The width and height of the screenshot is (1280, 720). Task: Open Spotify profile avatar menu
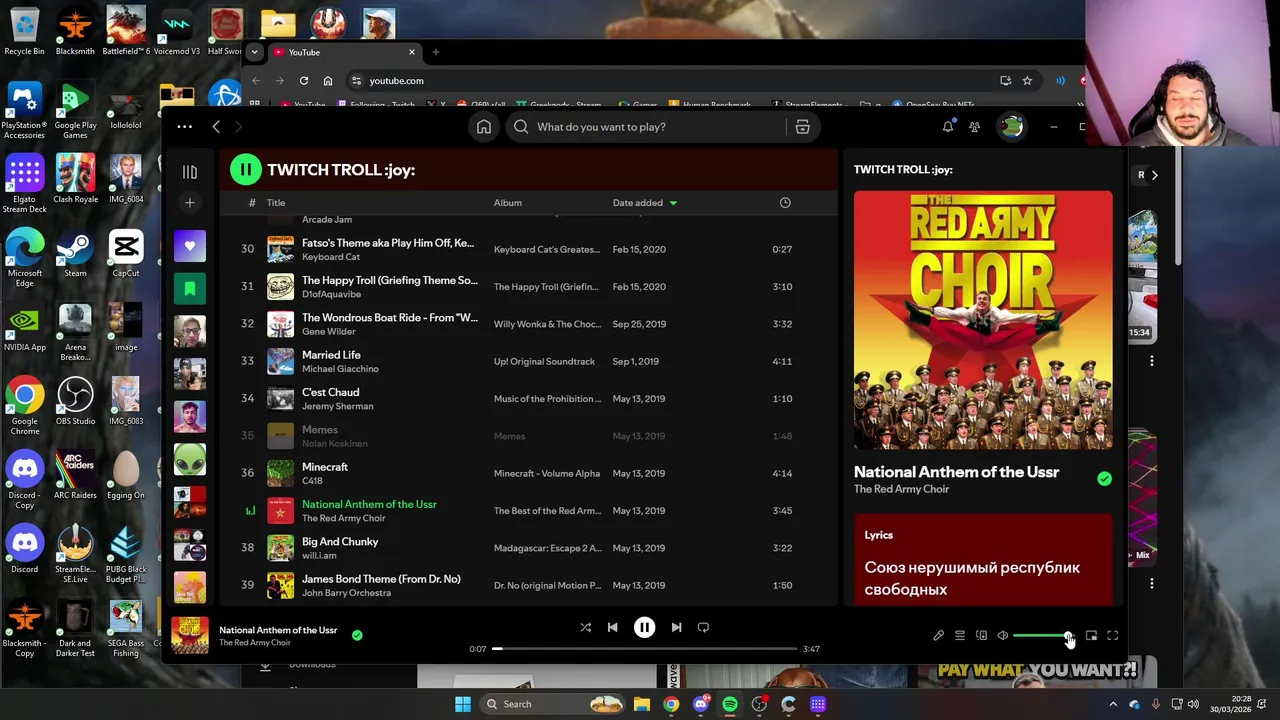(x=1012, y=127)
